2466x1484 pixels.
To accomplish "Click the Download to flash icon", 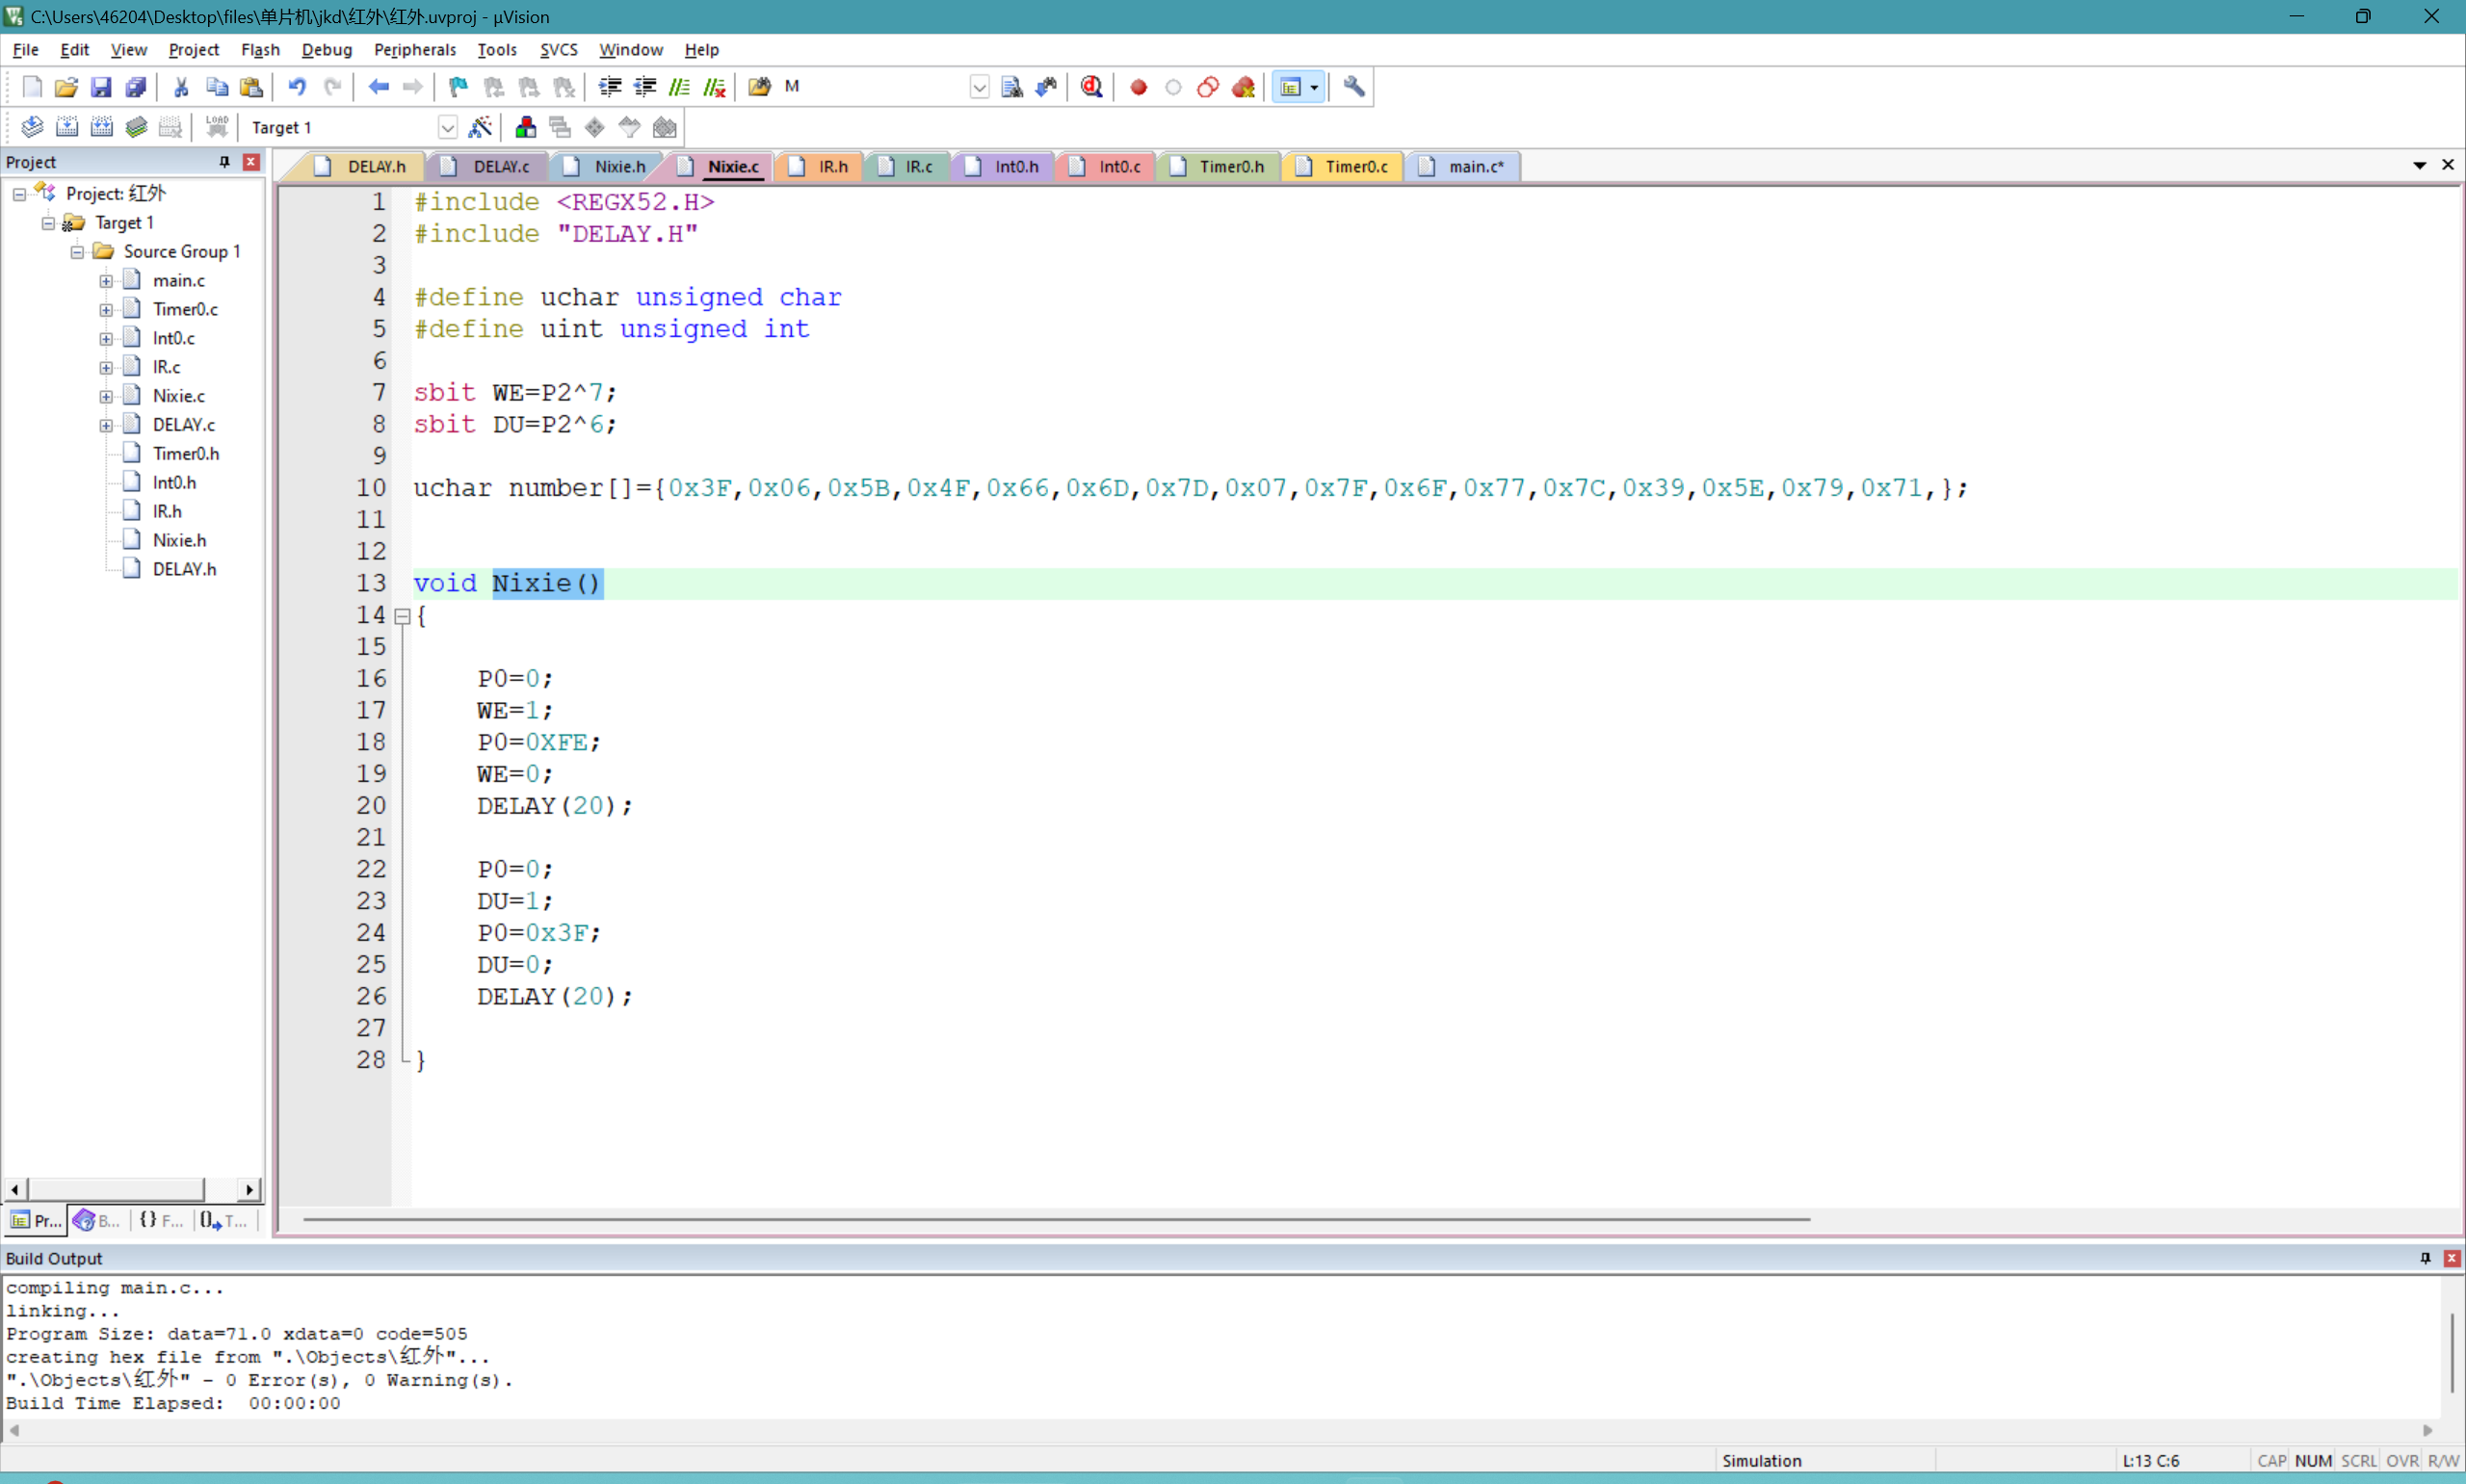I will pos(217,127).
